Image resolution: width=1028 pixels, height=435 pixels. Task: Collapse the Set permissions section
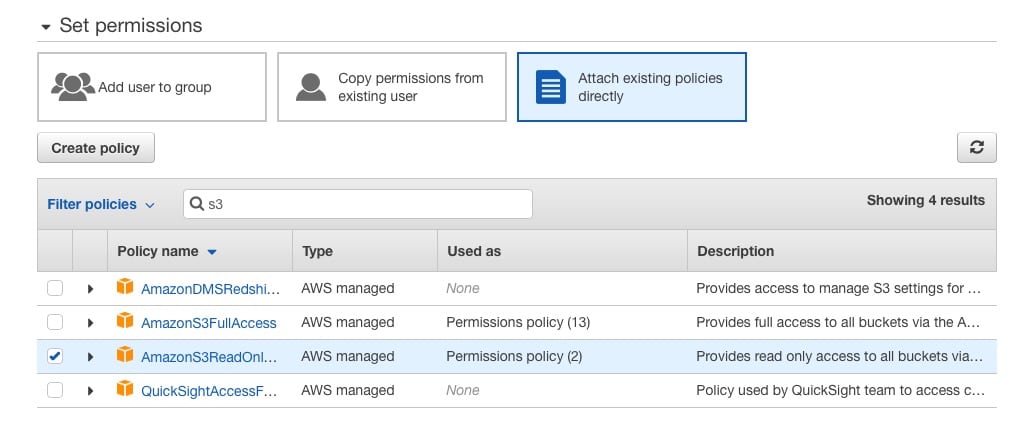pos(45,27)
